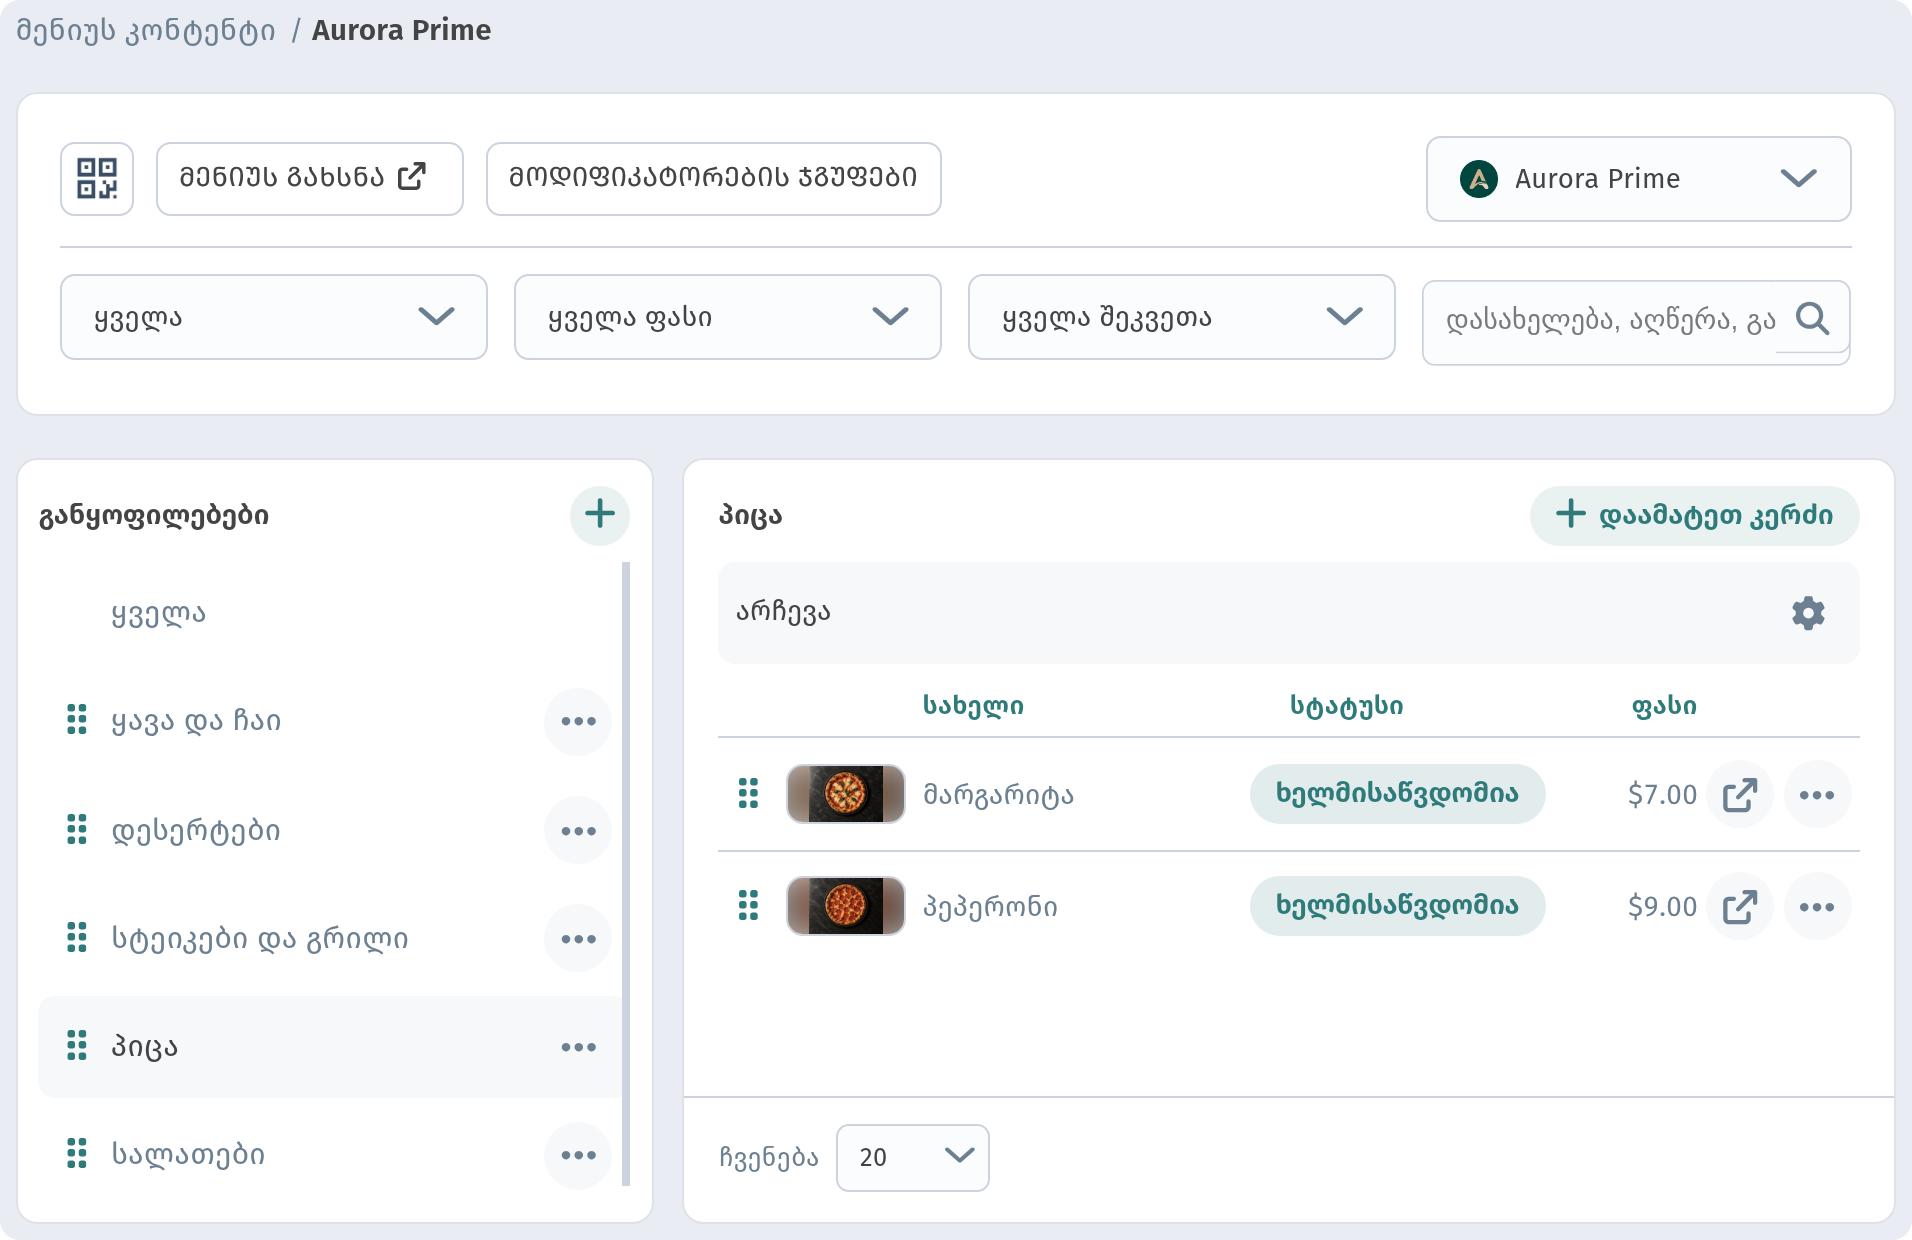Screen dimensions: 1912x1240
Task: Click drag handle of პეპერონი row
Action: [x=748, y=905]
